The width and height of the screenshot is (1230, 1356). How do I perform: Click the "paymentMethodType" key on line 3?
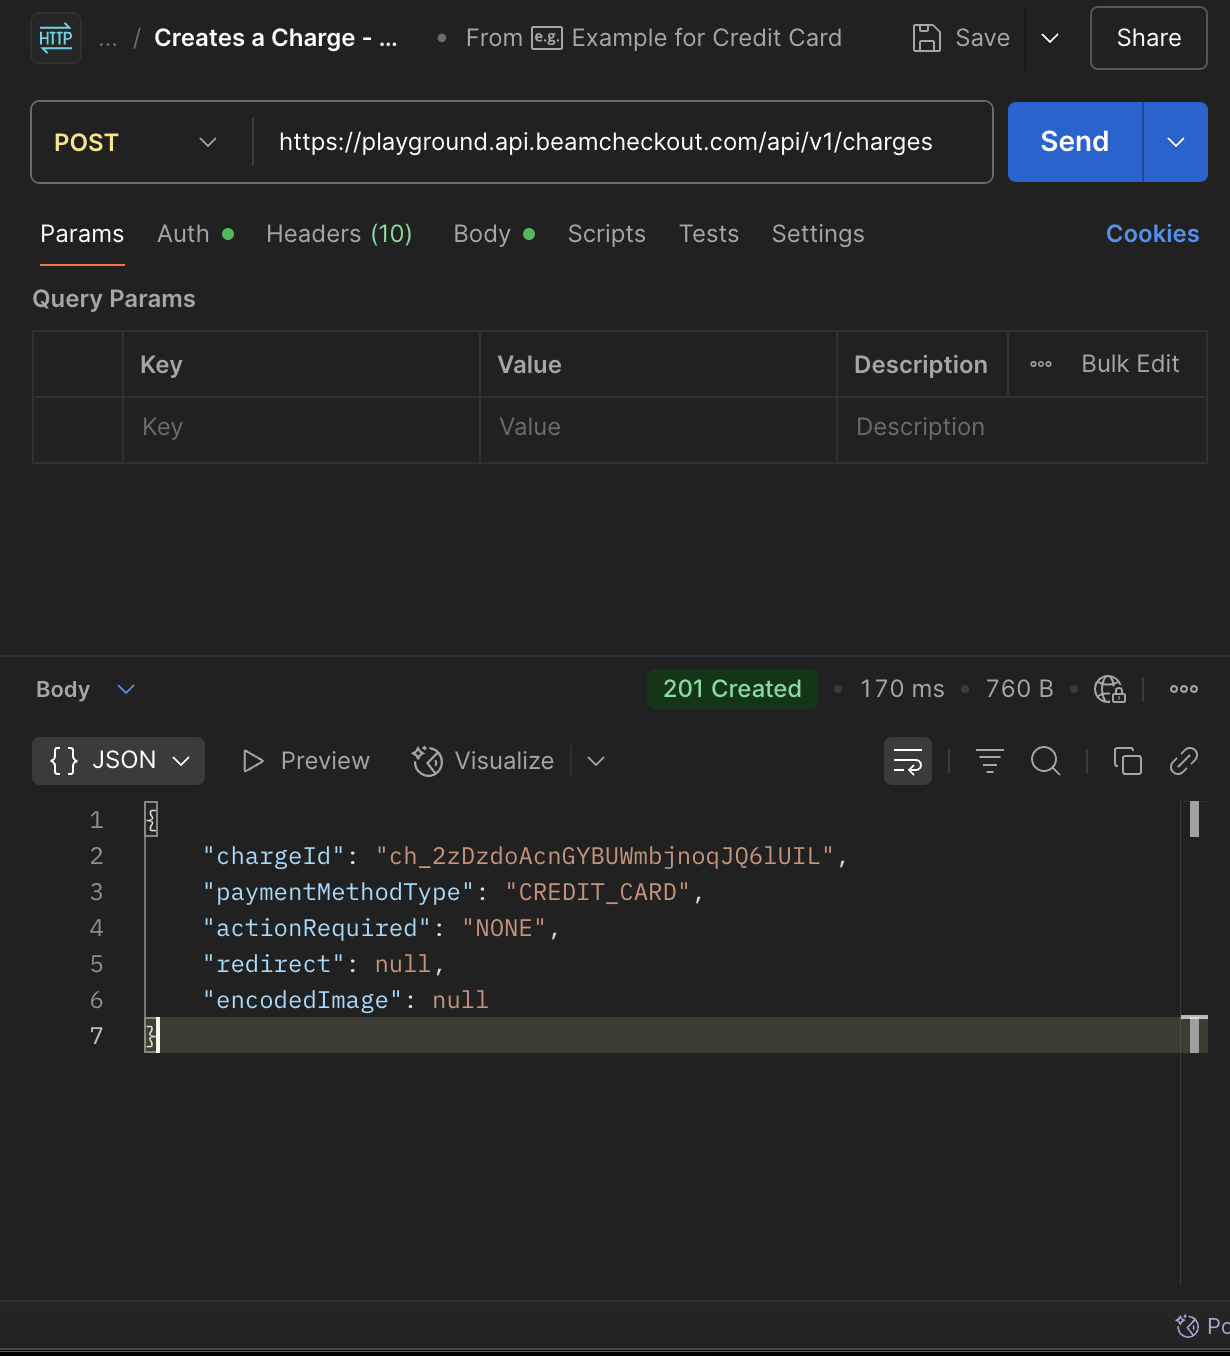click(338, 892)
